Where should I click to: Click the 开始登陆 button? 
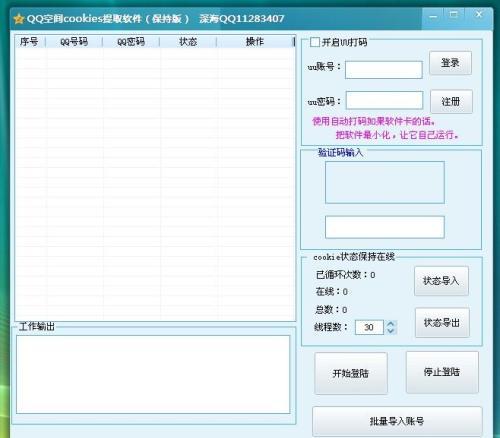click(x=351, y=373)
